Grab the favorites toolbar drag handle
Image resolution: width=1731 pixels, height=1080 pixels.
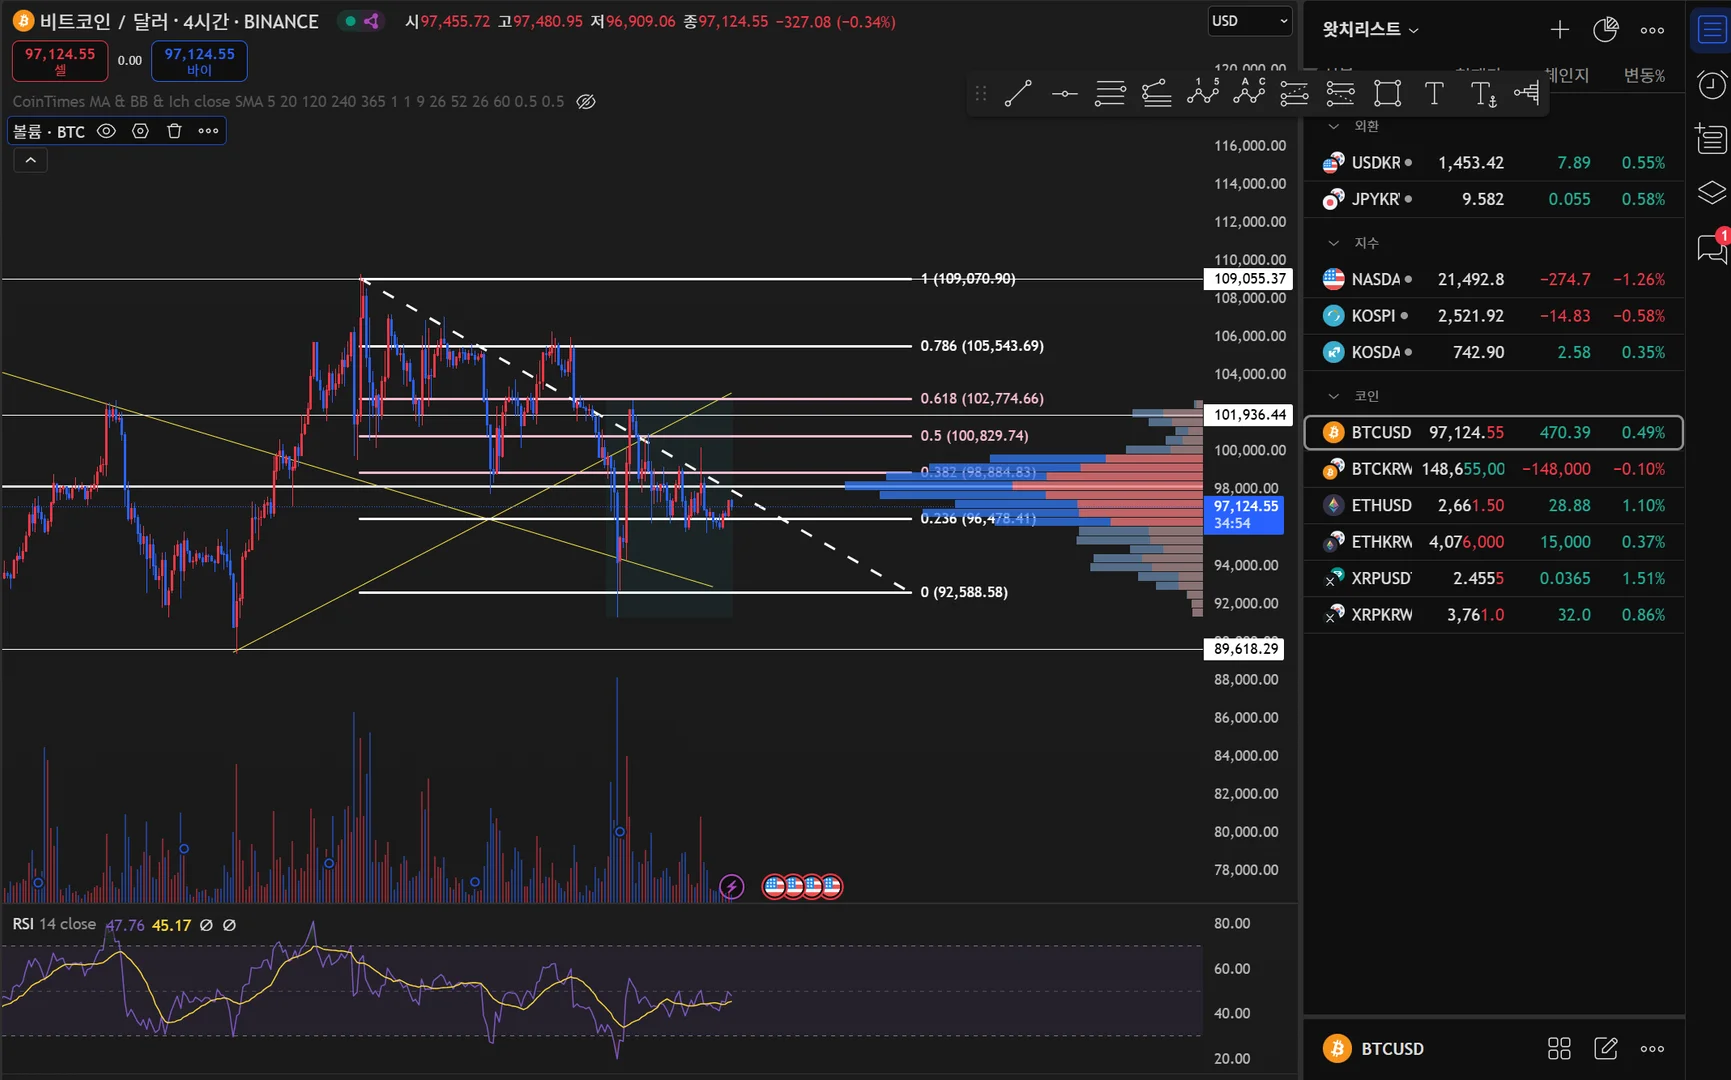[x=981, y=94]
